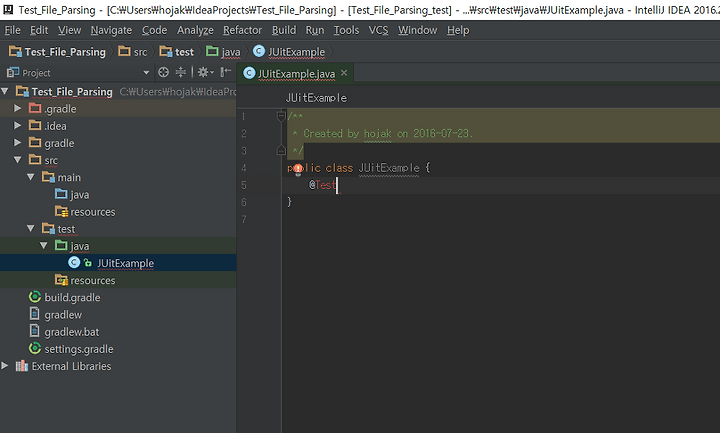Open the Navigate menu
Image resolution: width=720 pixels, height=433 pixels.
pos(111,30)
